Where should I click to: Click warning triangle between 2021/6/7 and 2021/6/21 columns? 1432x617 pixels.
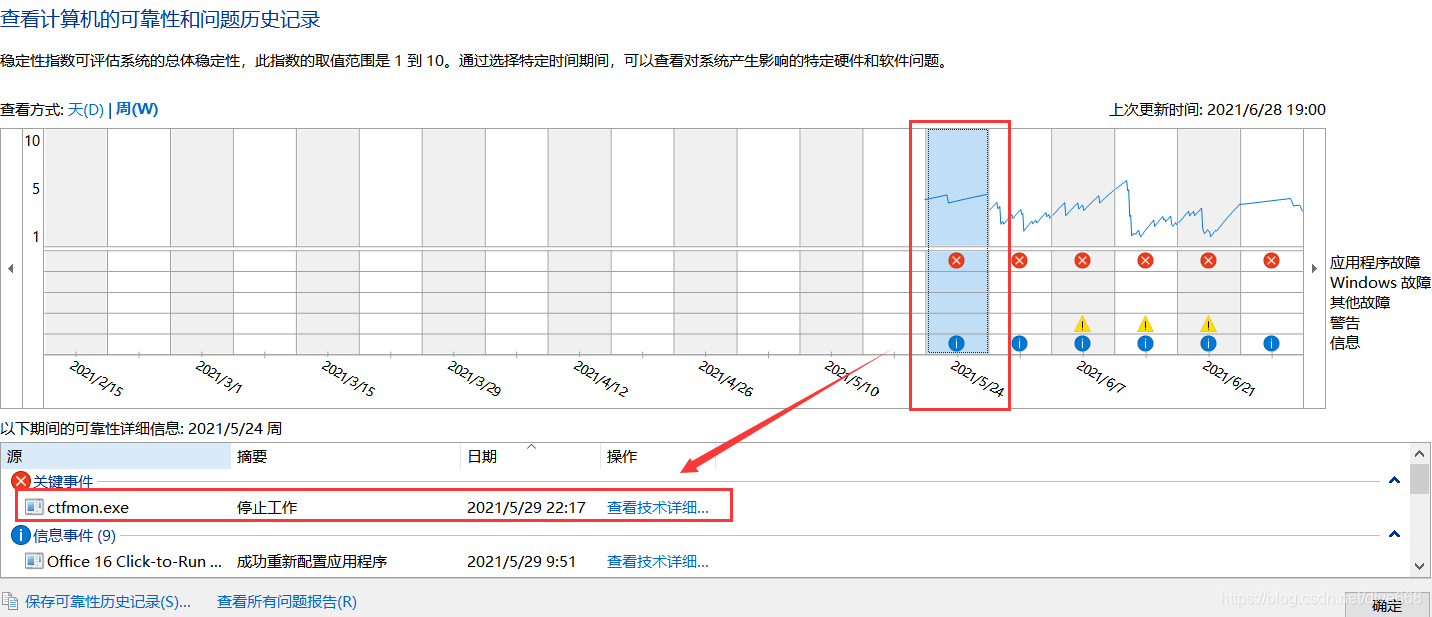pos(1145,323)
